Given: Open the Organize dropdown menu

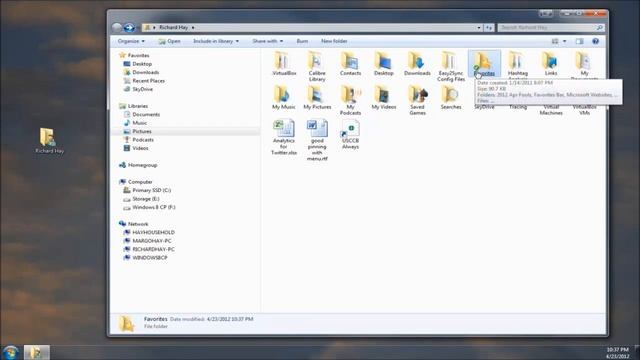Looking at the screenshot, I should point(131,41).
